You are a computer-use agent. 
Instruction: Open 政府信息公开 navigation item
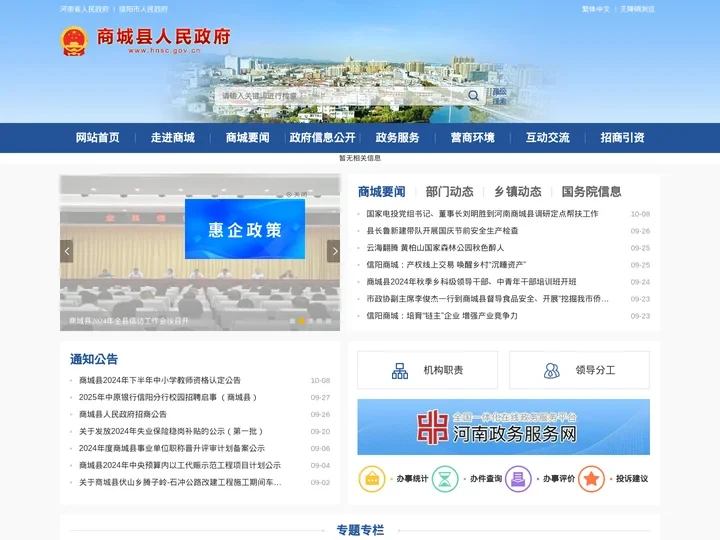pyautogui.click(x=322, y=138)
